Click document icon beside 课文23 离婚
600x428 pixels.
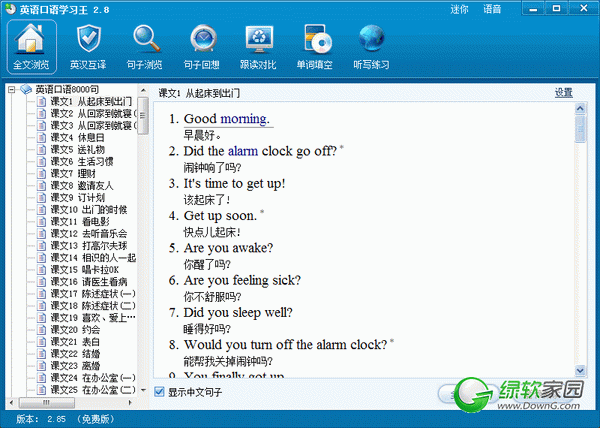pos(41,366)
